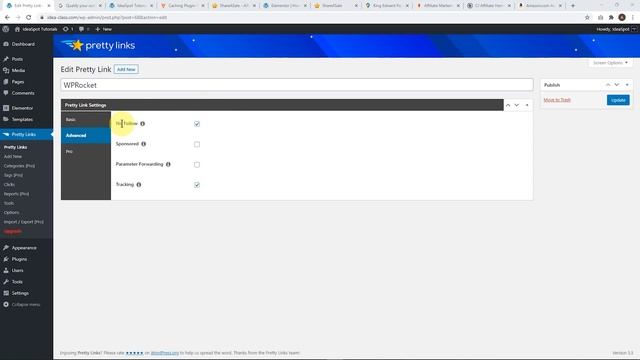Toggle the Publish box collapse arrow

[627, 85]
